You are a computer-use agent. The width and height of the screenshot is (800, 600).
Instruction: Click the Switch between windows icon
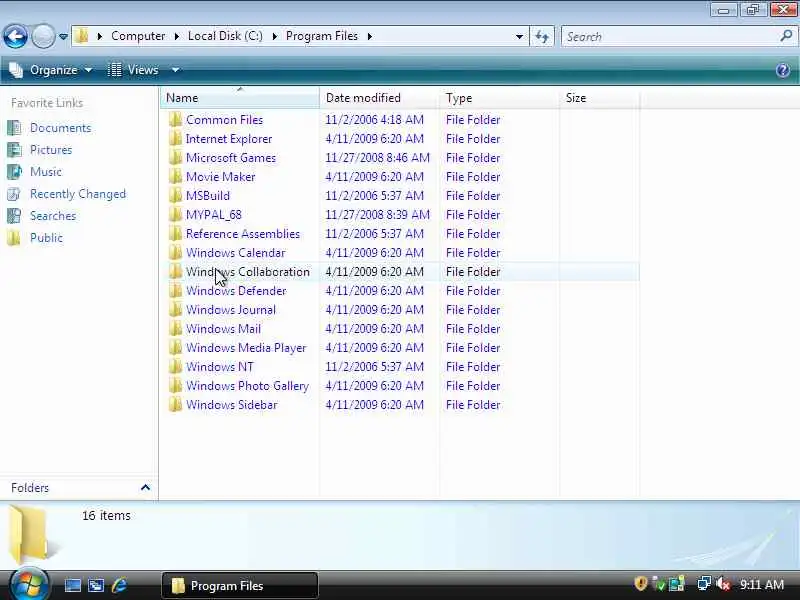[x=96, y=585]
